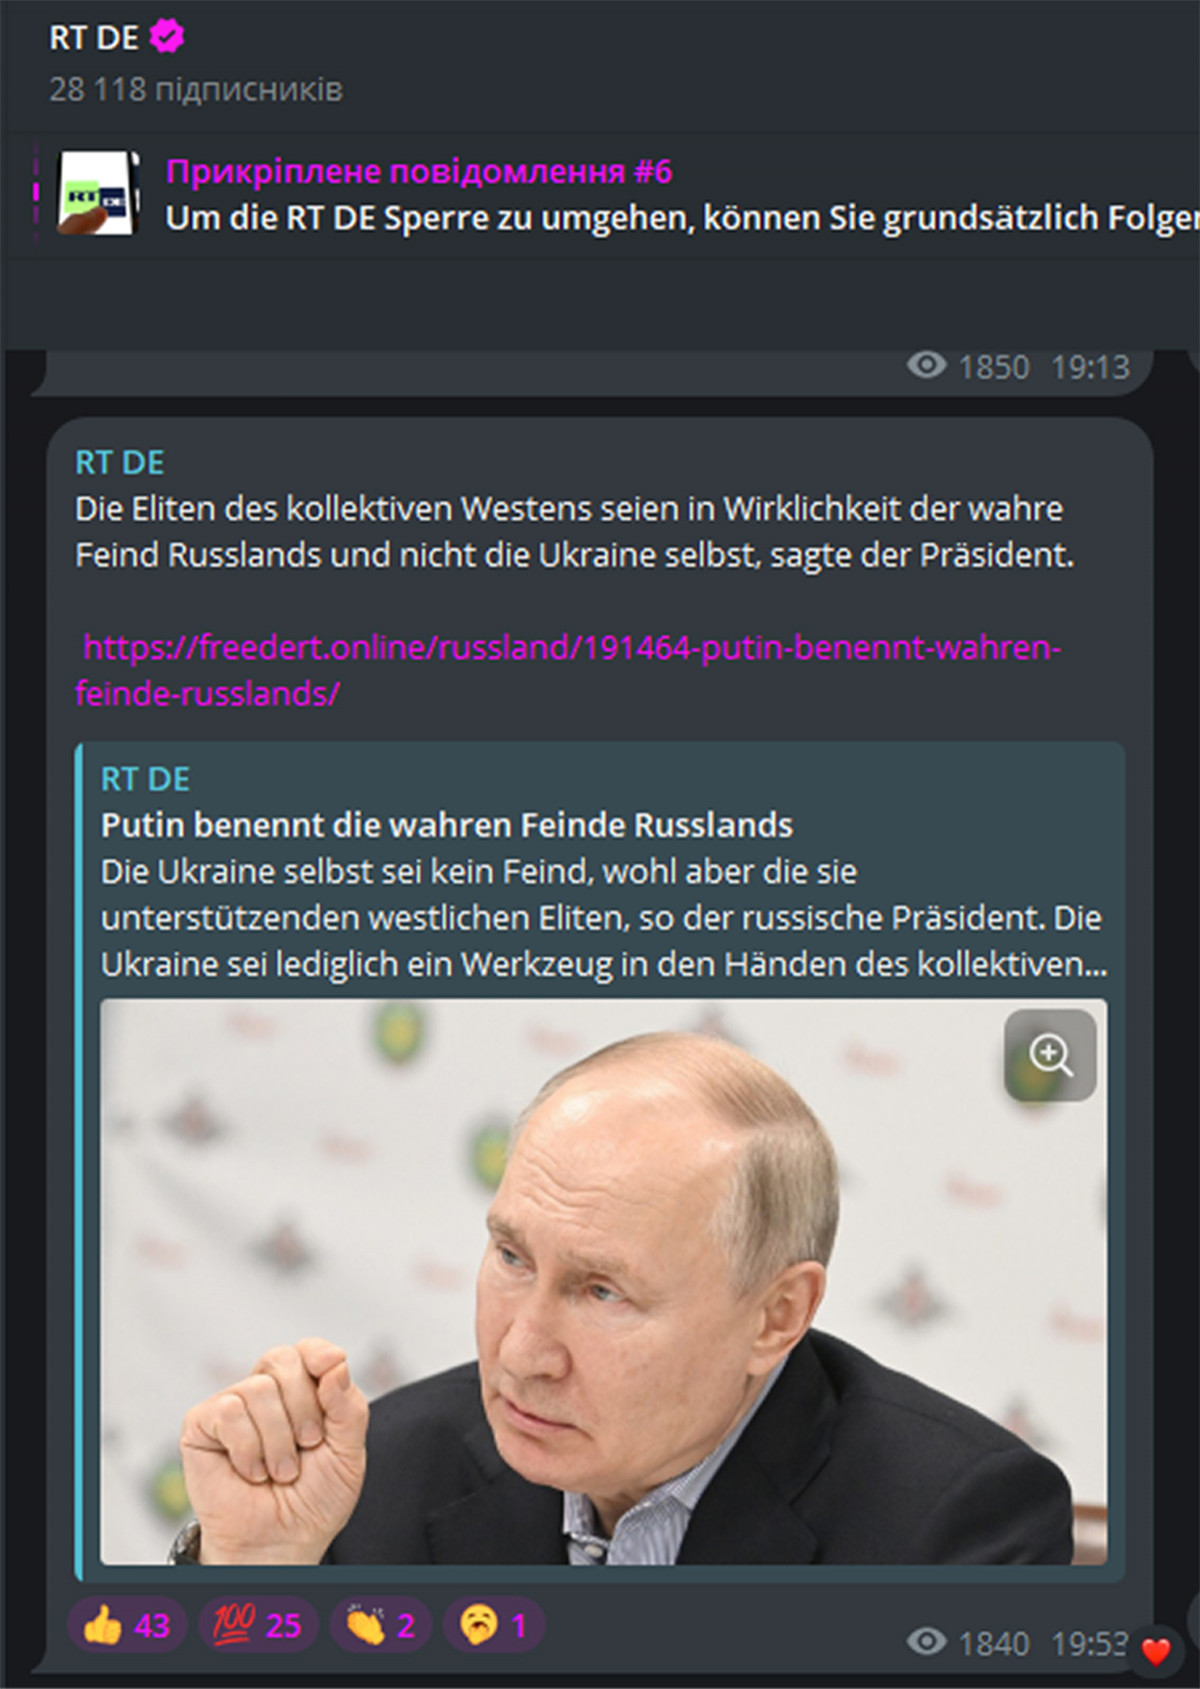Click the yawning face reaction with 1
This screenshot has height=1689, width=1200.
click(493, 1625)
